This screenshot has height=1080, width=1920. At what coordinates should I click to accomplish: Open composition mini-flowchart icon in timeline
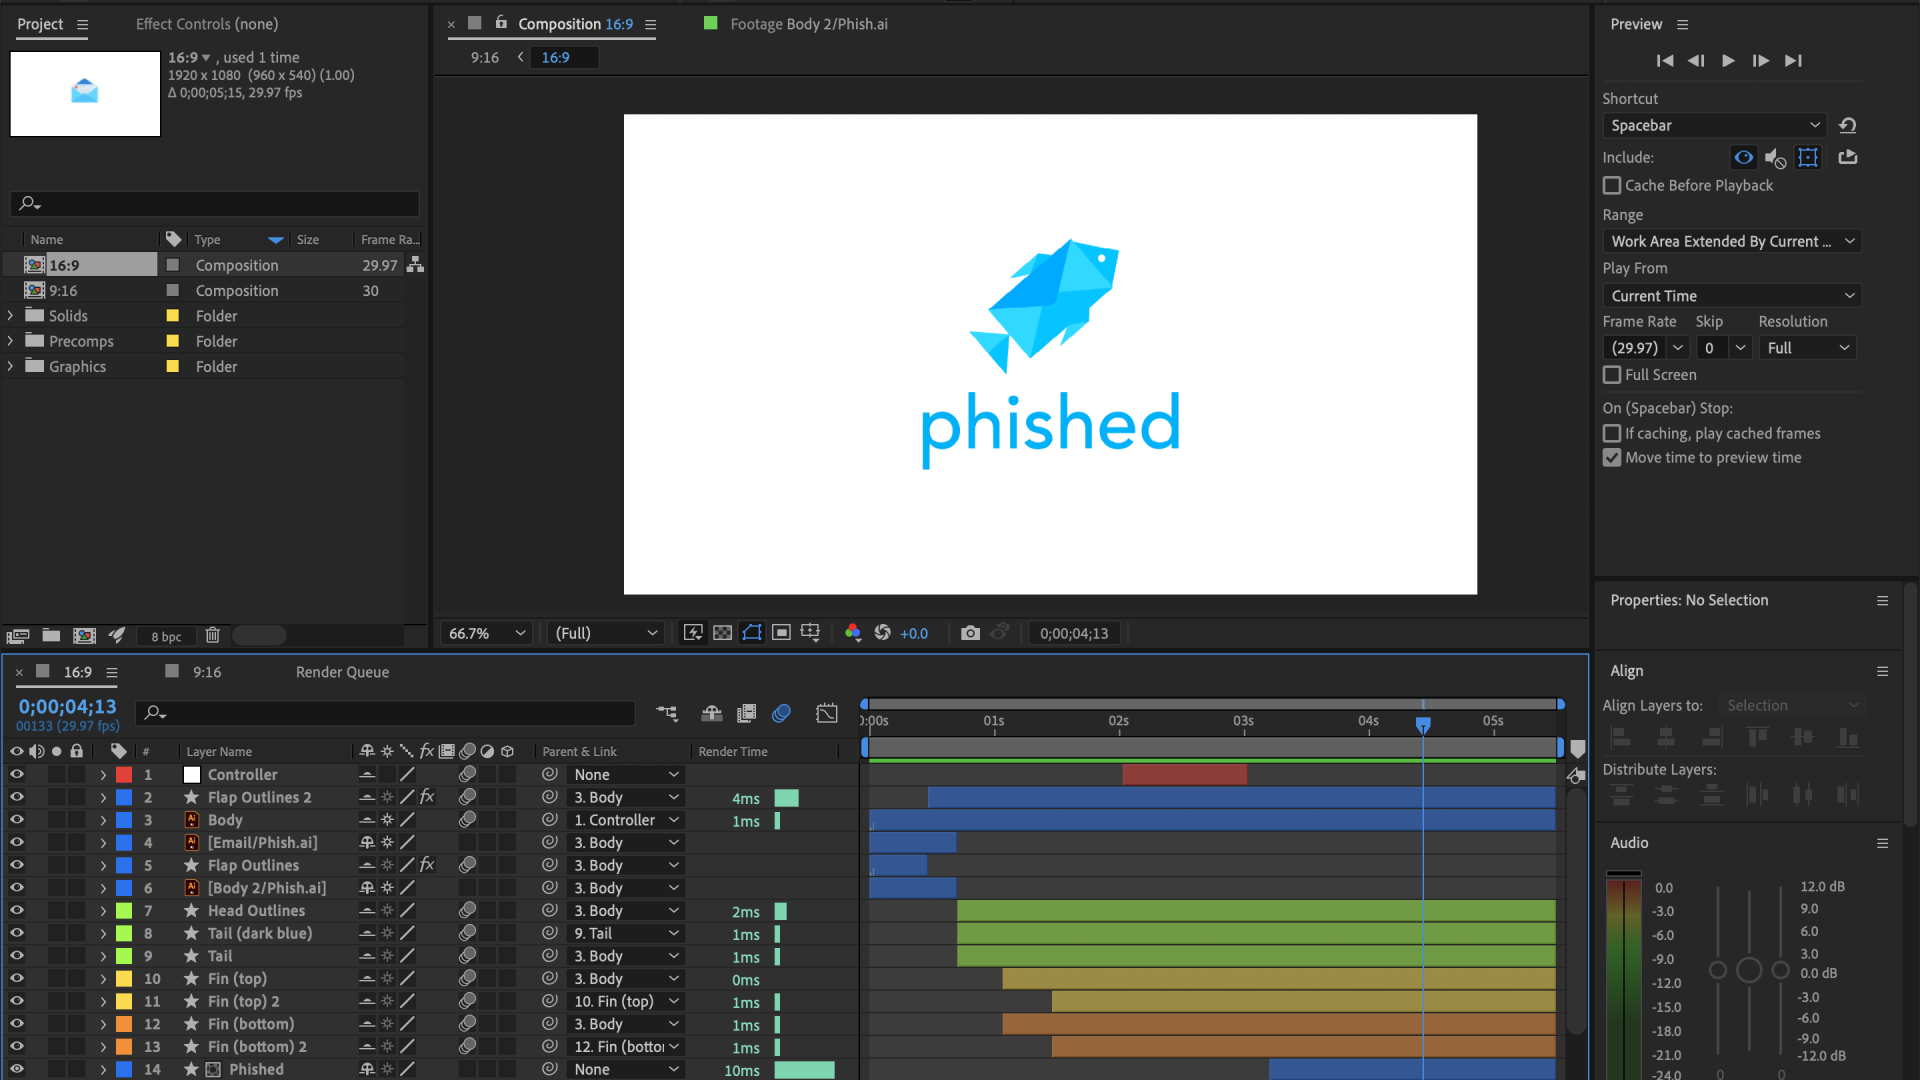pos(667,713)
